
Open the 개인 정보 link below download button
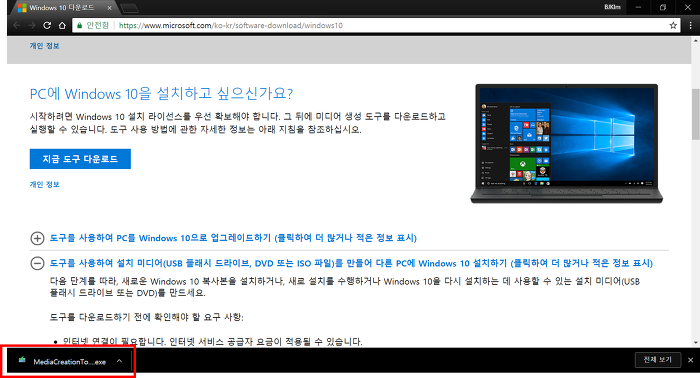[45, 184]
